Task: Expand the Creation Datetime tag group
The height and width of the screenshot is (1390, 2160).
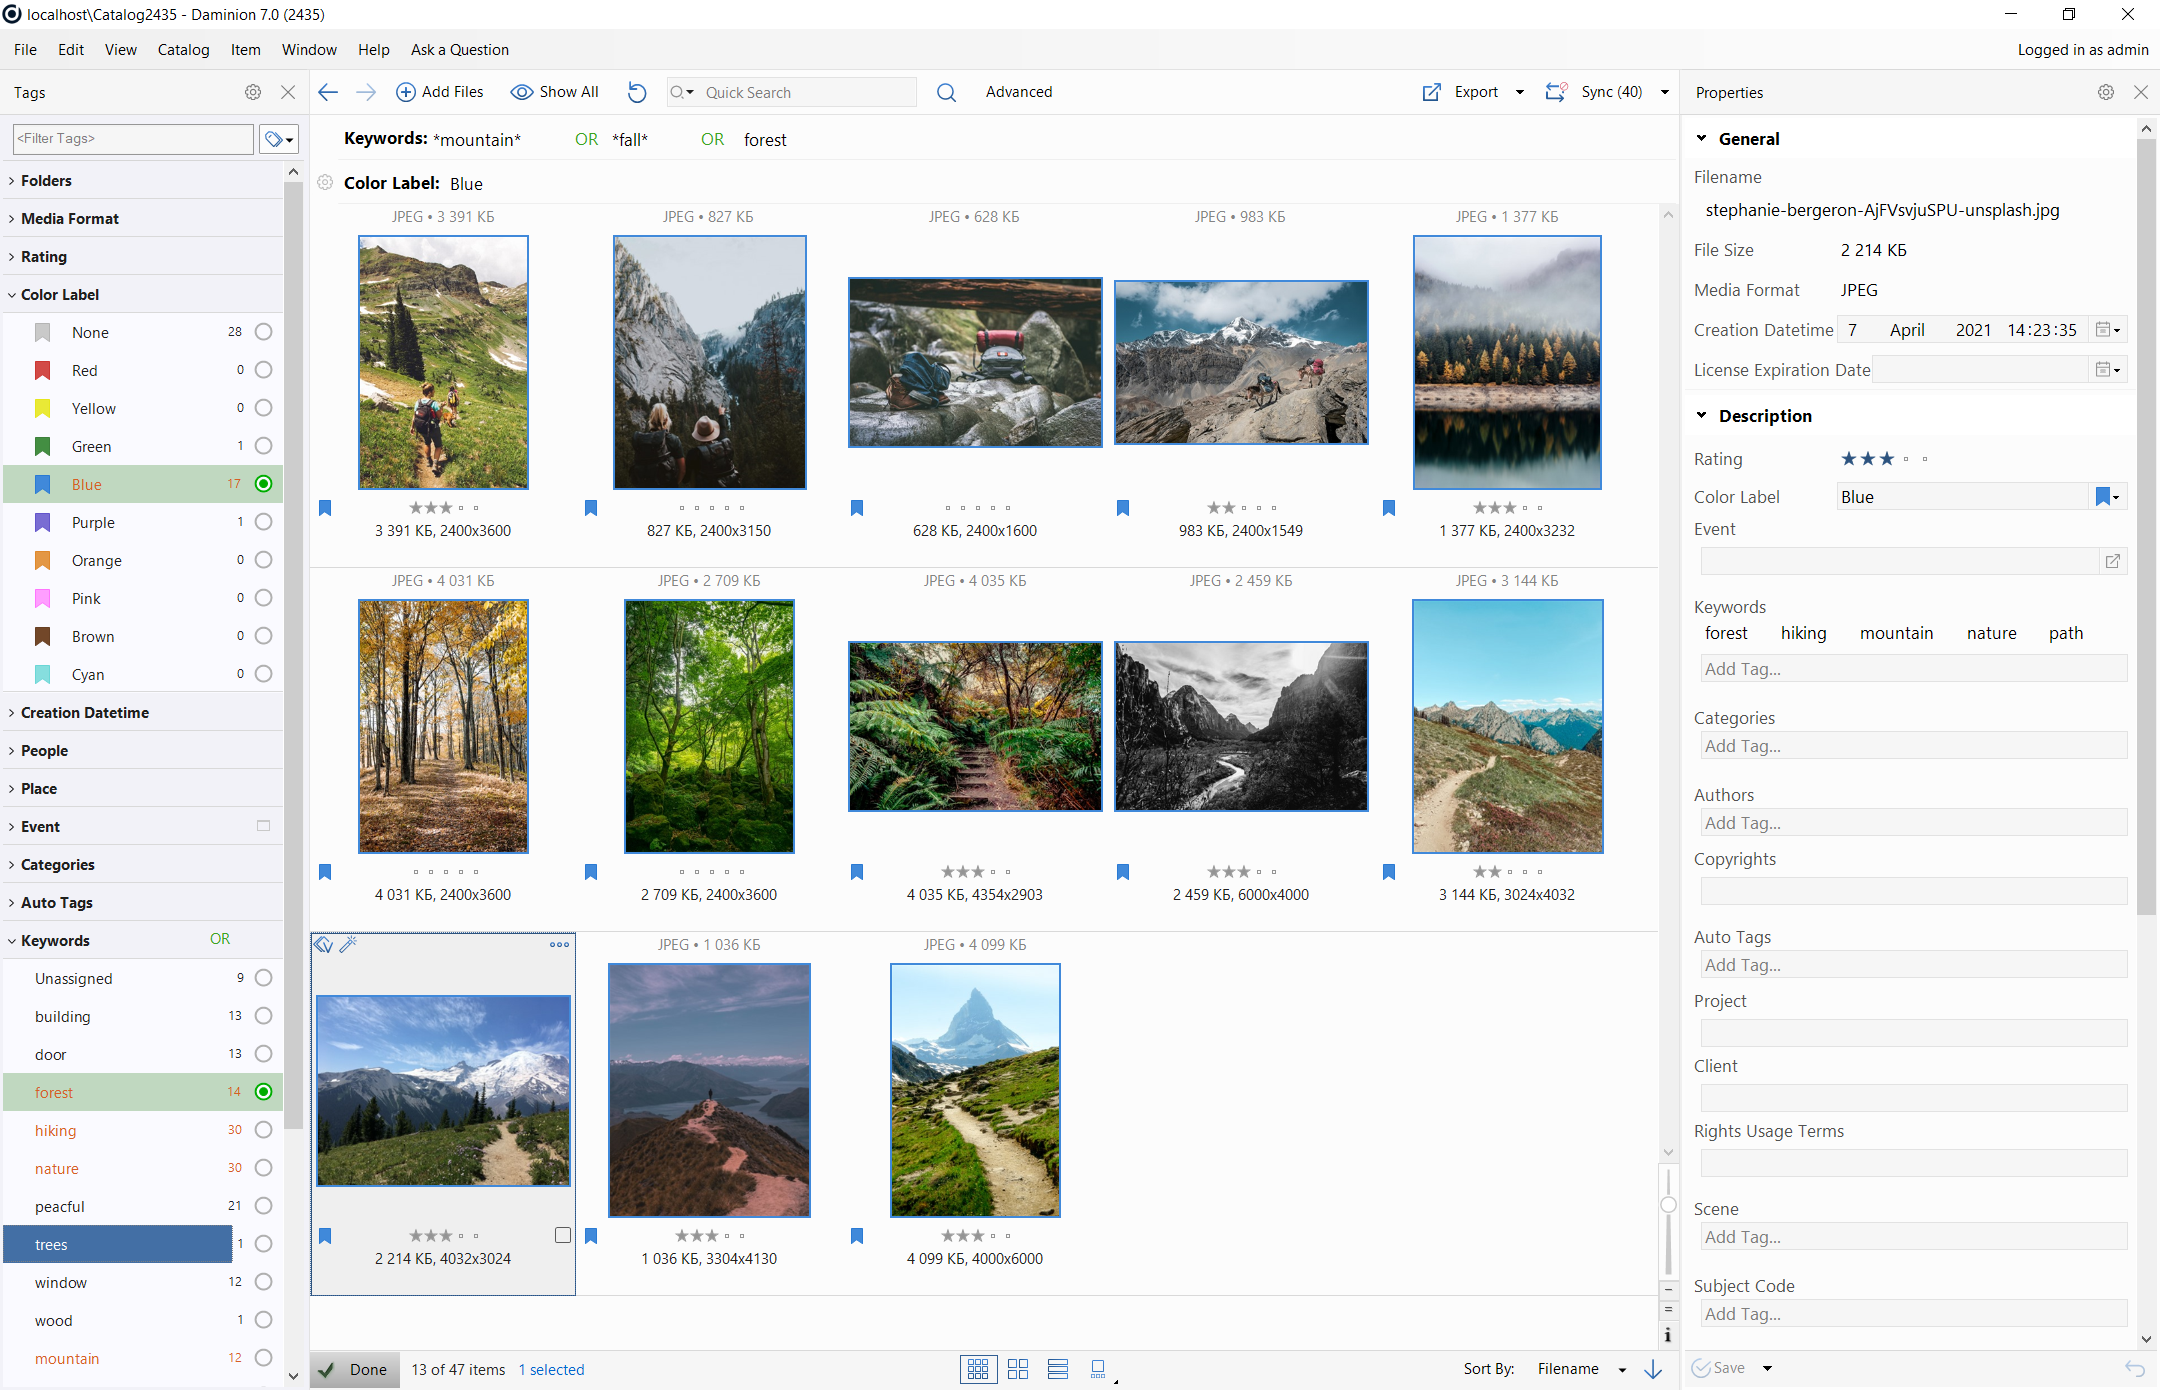Action: (85, 712)
